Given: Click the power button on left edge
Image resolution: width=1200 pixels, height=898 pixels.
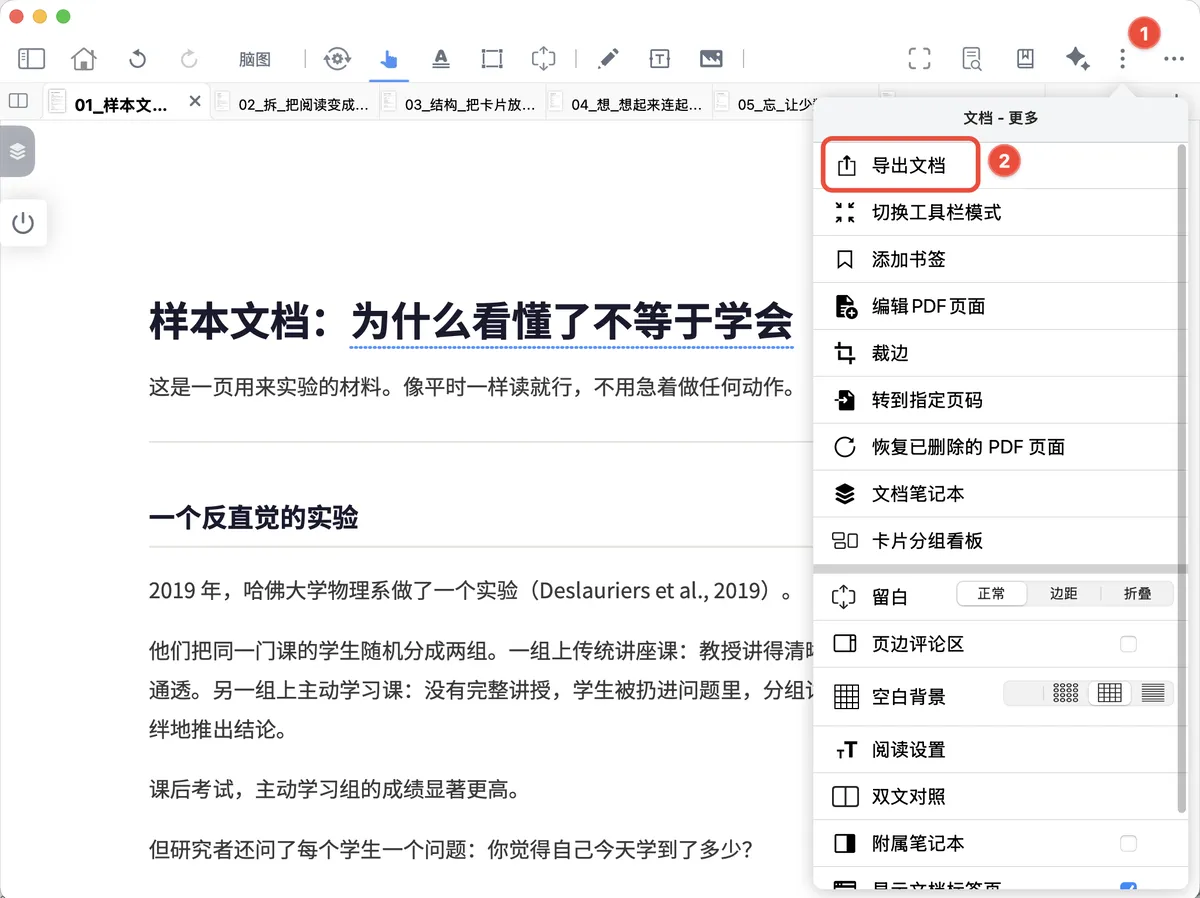Looking at the screenshot, I should tap(23, 223).
